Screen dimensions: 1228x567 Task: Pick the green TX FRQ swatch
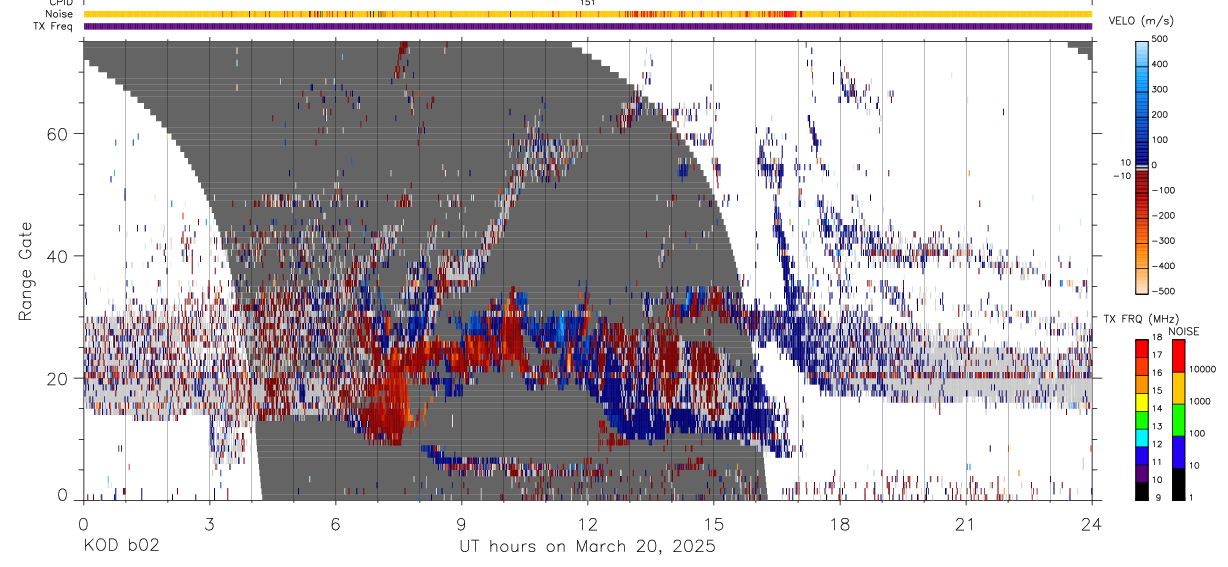point(1141,419)
